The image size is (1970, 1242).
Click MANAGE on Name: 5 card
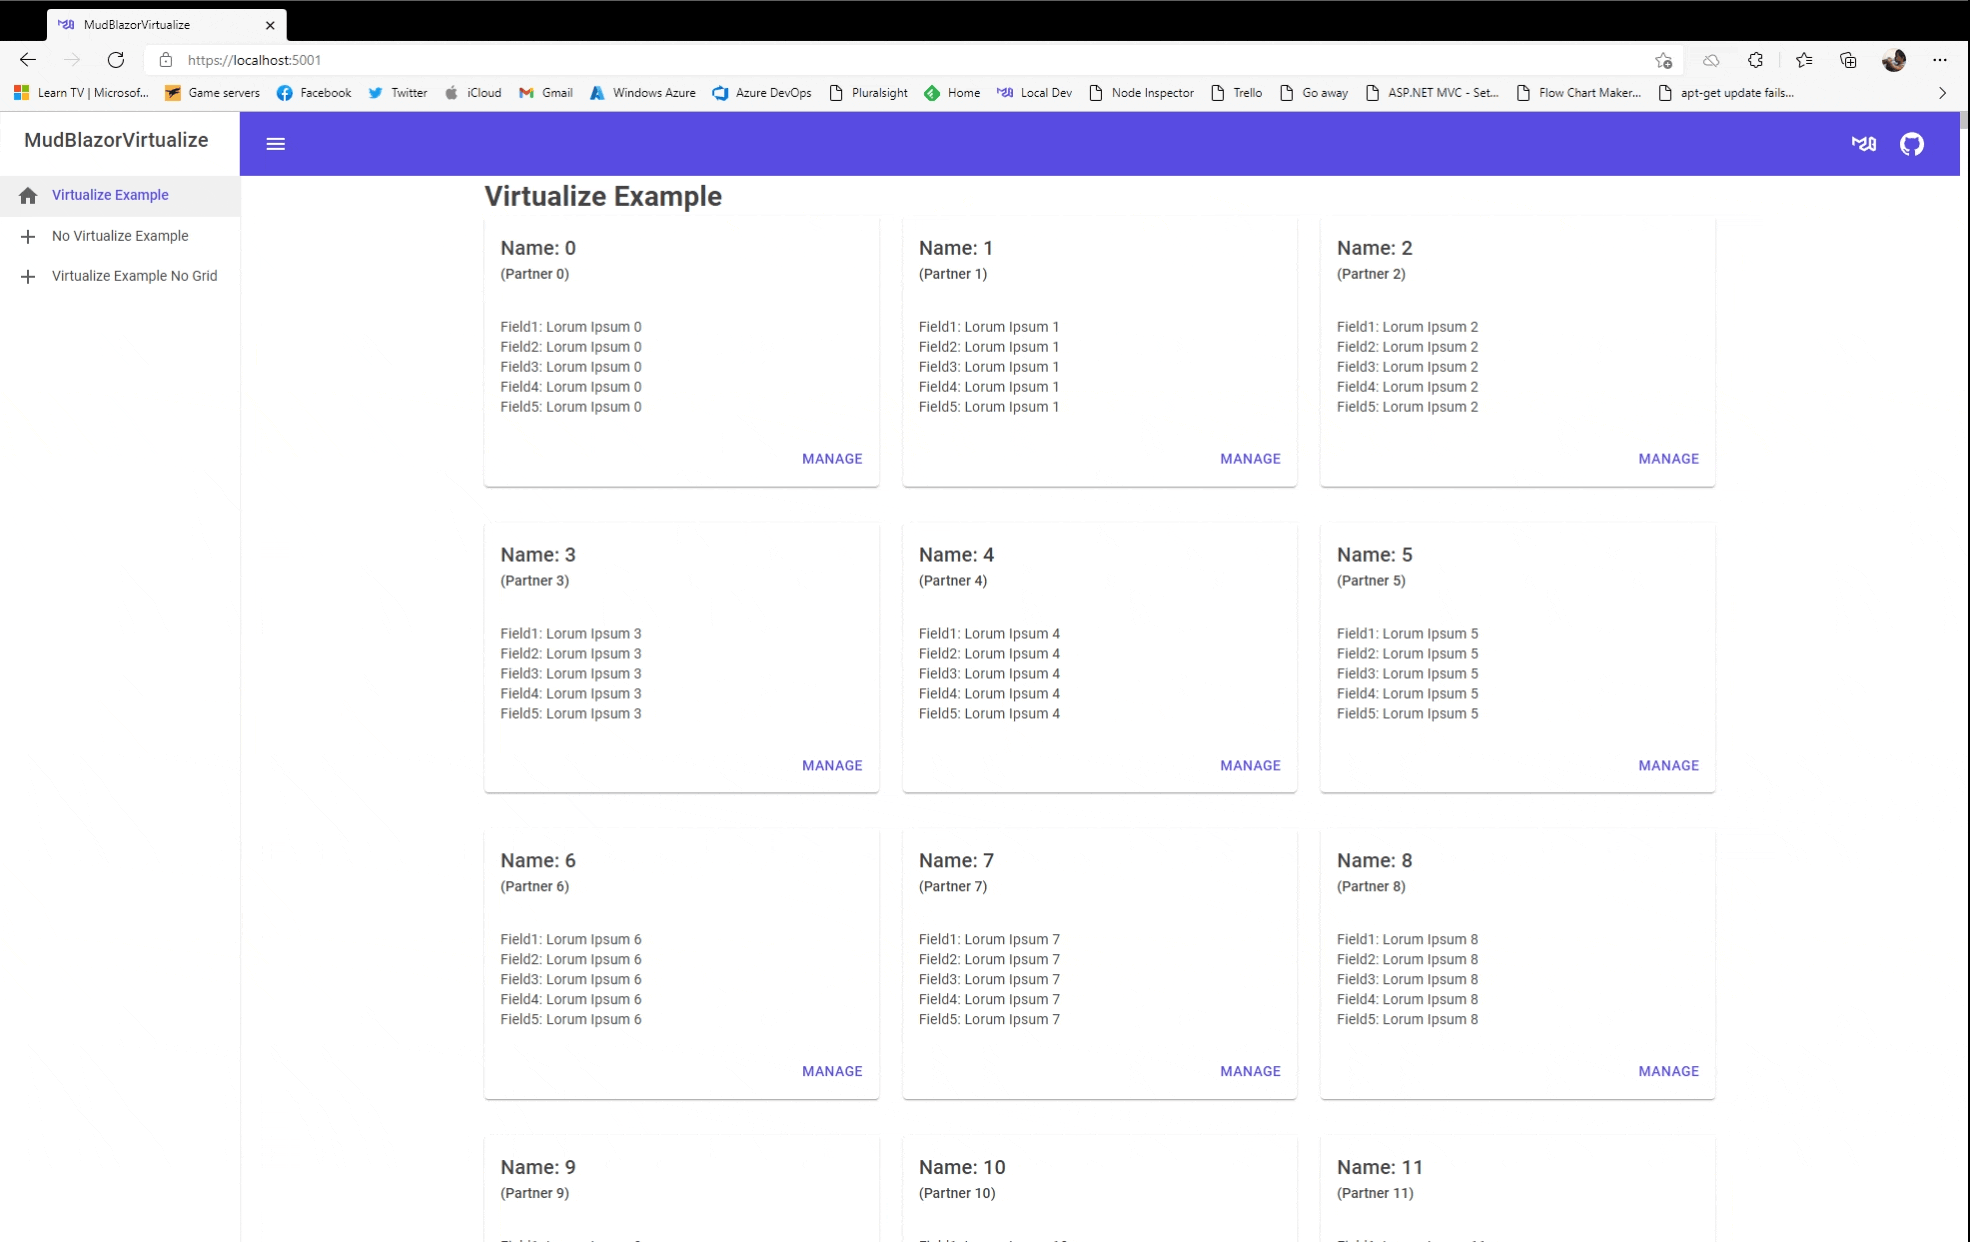pos(1668,765)
